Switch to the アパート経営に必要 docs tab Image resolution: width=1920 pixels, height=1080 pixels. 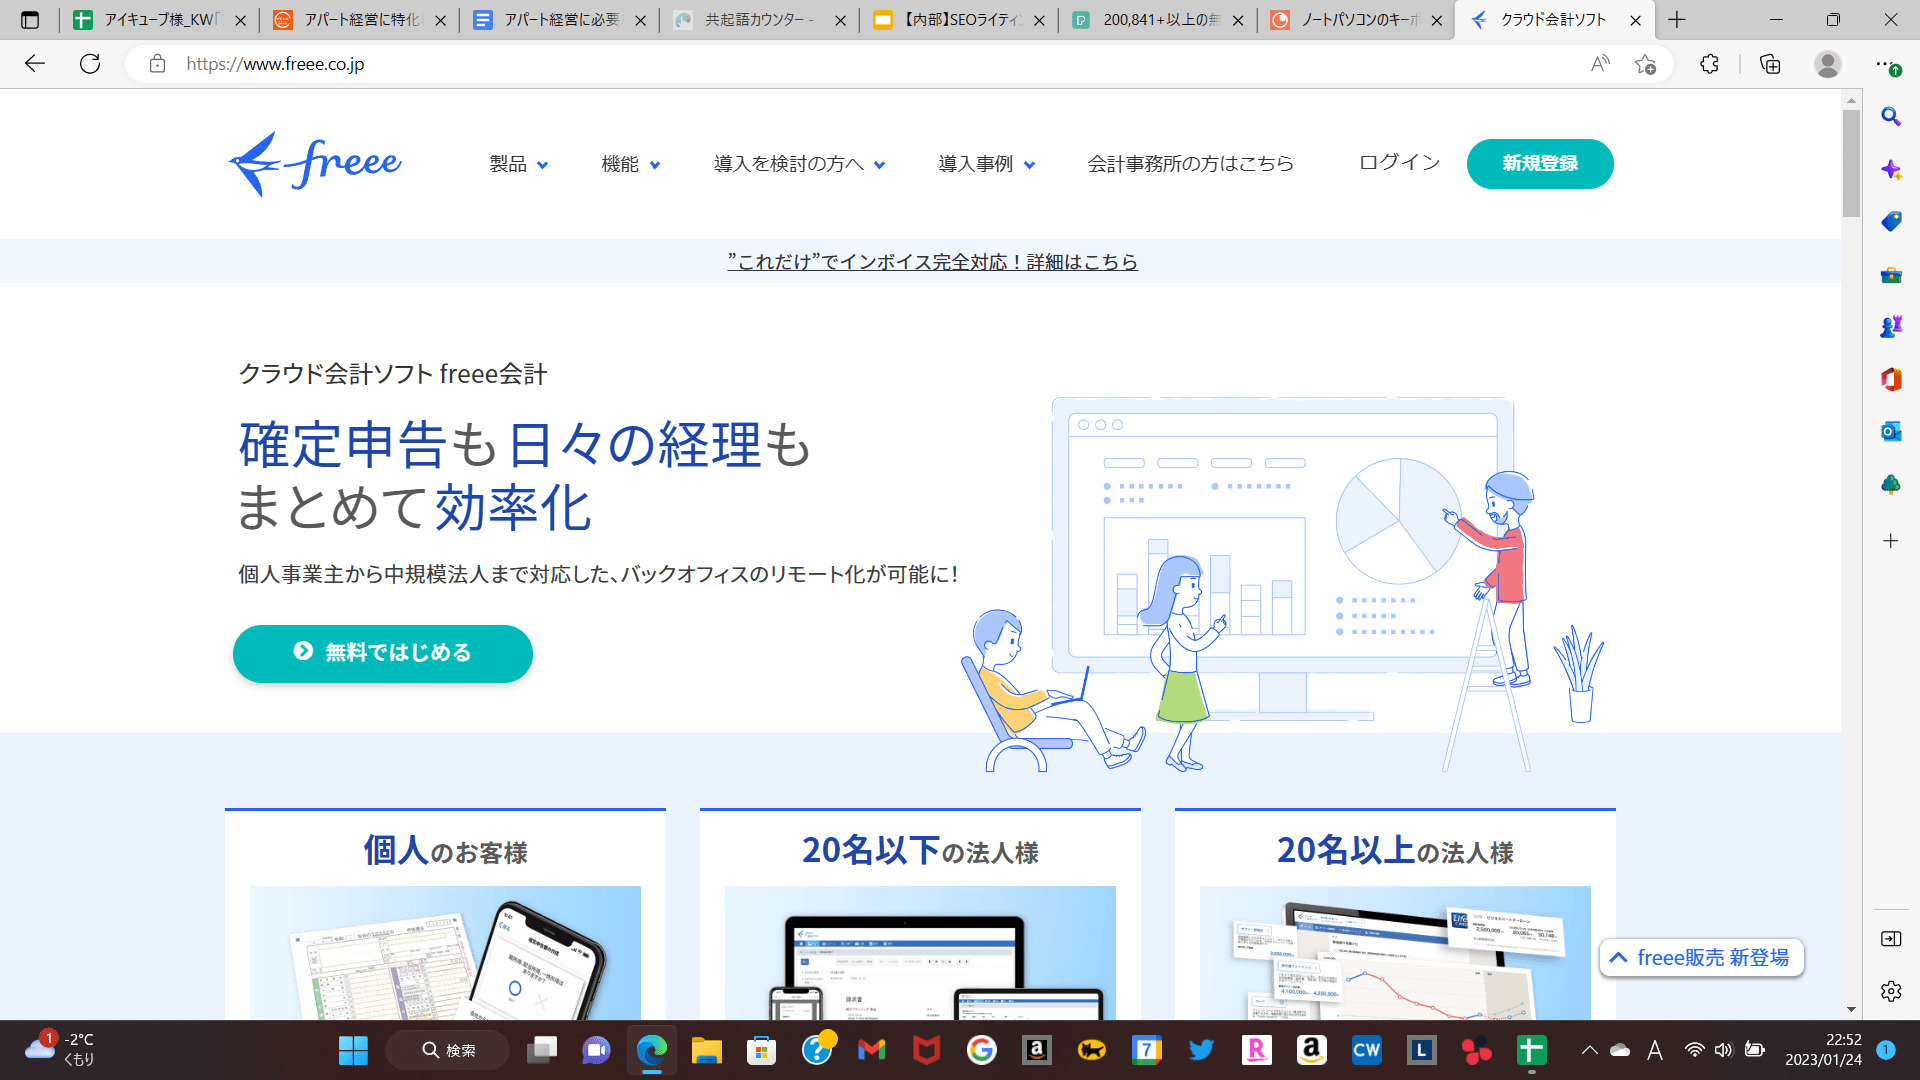(x=560, y=20)
